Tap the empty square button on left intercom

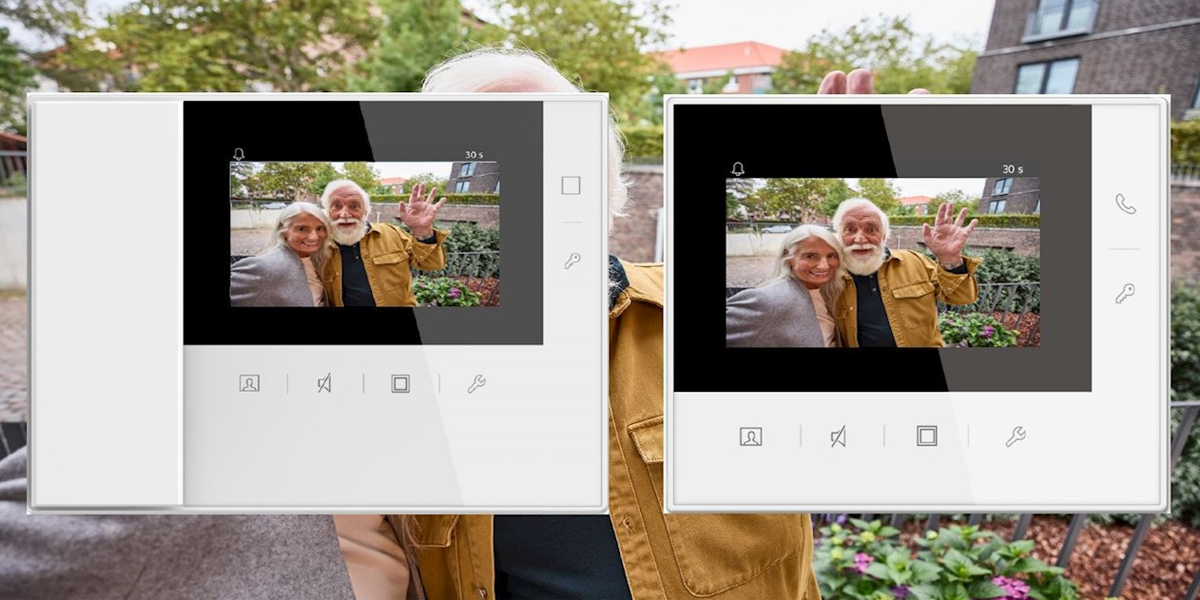pyautogui.click(x=570, y=185)
